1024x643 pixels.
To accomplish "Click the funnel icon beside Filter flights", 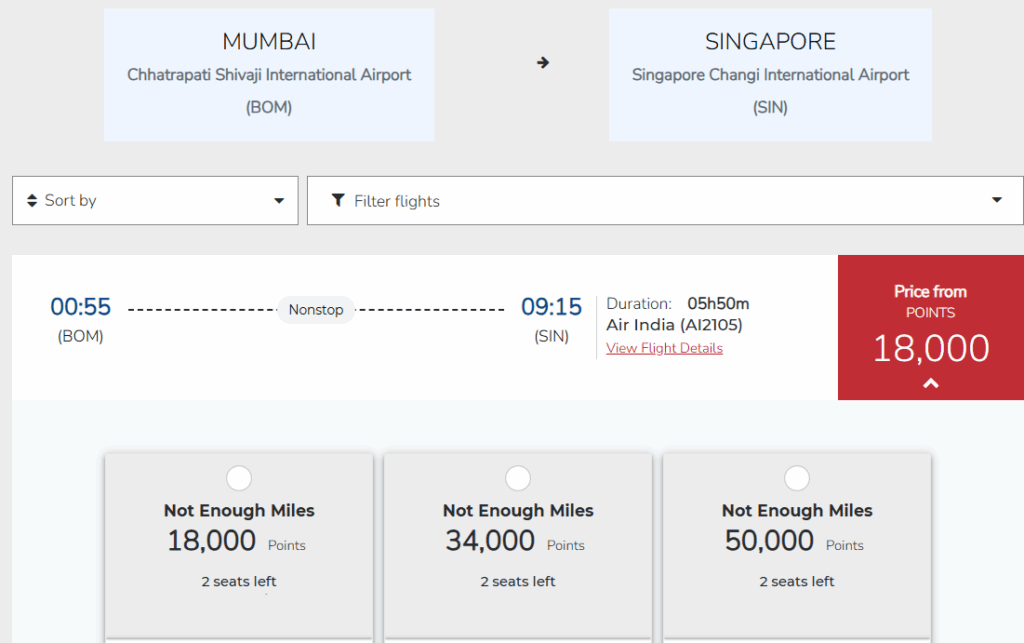I will [x=338, y=201].
